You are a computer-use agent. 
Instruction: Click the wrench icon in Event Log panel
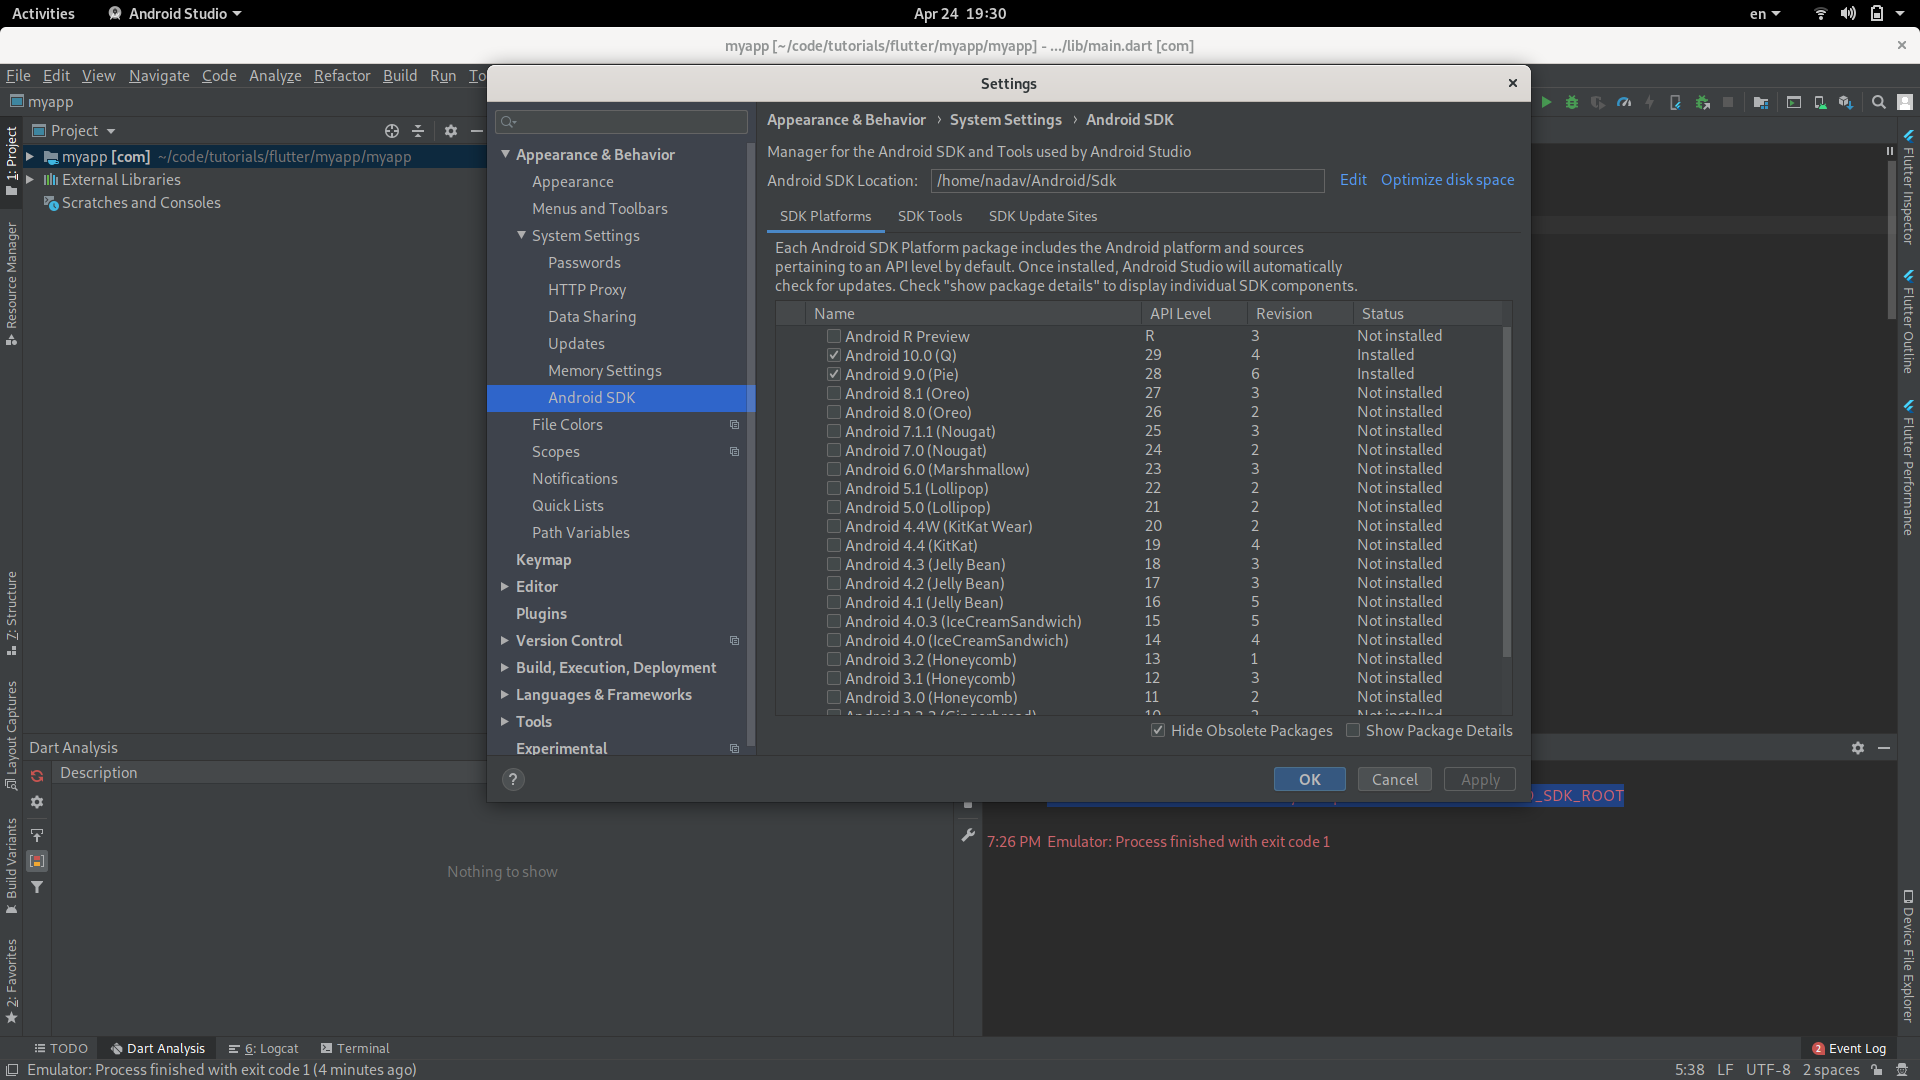(968, 835)
